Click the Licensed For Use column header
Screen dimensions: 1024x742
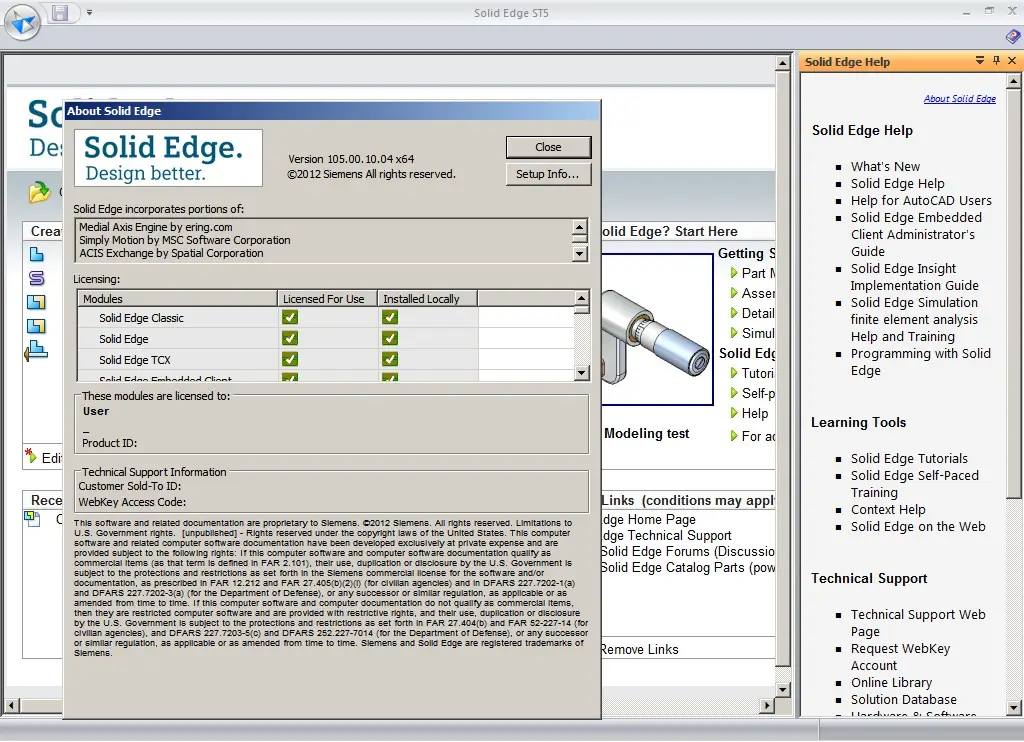click(327, 298)
